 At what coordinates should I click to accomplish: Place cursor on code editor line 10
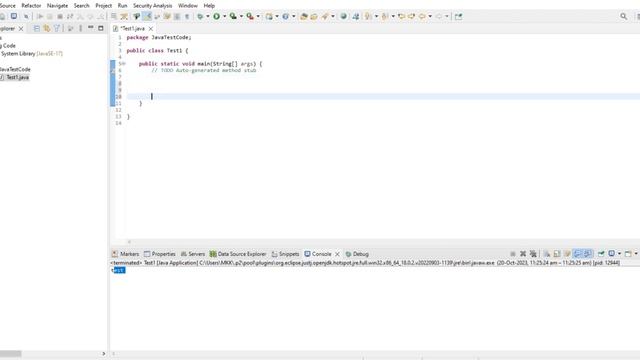383,97
